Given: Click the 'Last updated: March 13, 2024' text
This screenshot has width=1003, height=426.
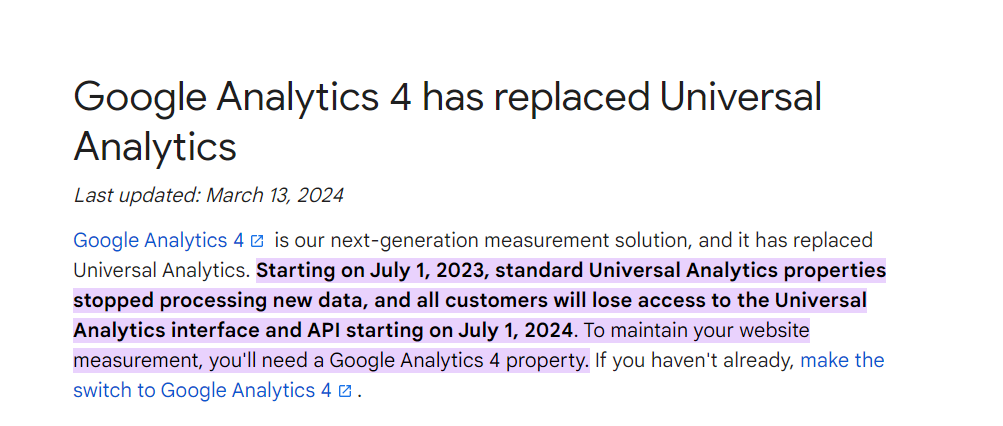Looking at the screenshot, I should pos(209,195).
